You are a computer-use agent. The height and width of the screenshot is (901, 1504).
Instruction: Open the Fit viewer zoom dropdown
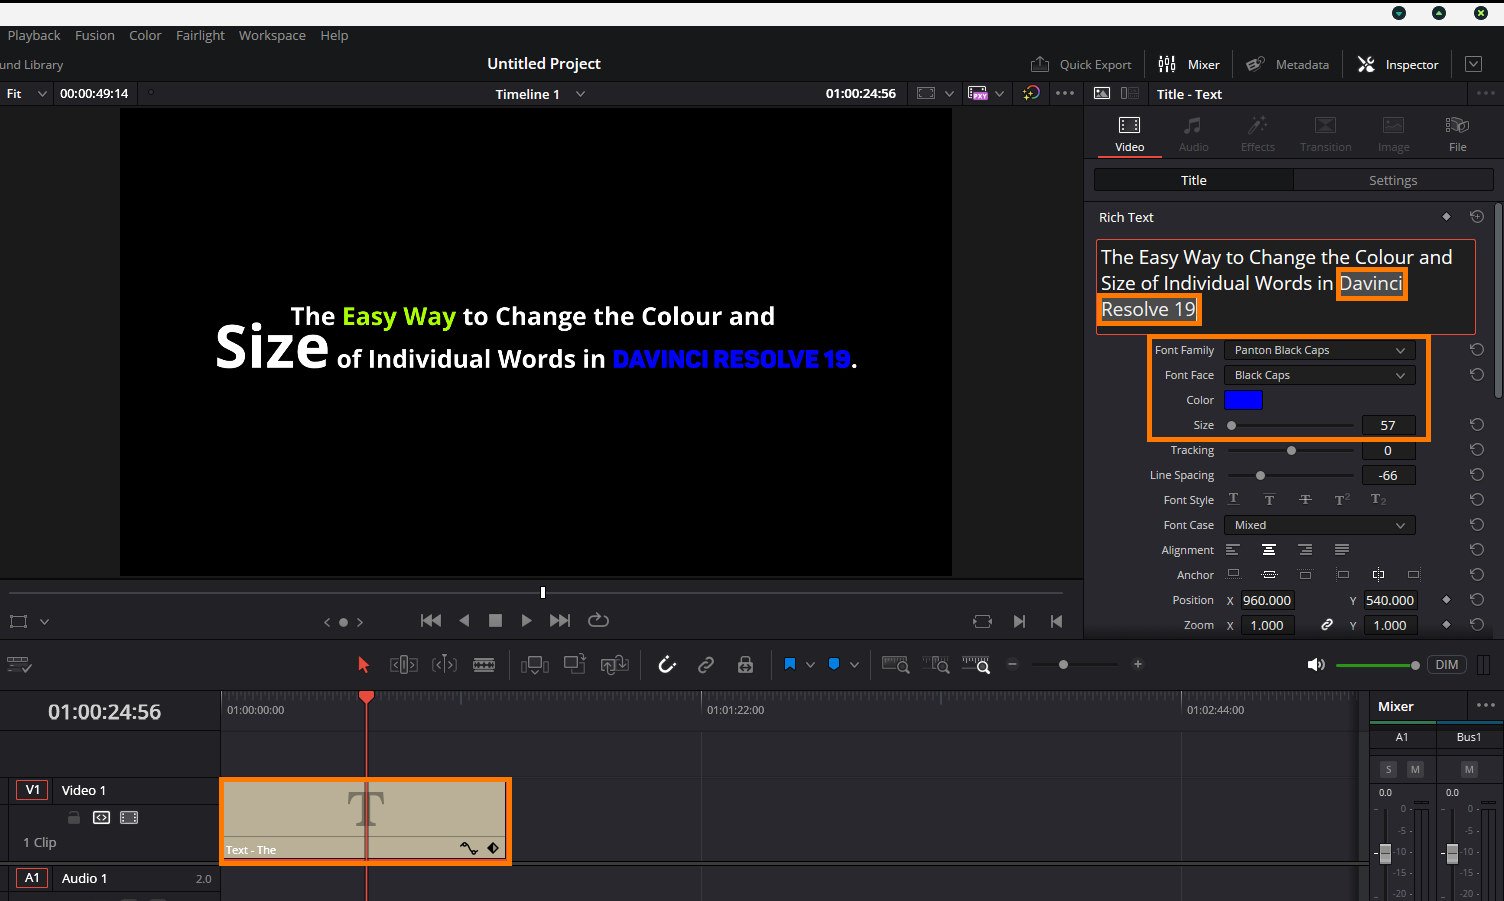tap(26, 93)
